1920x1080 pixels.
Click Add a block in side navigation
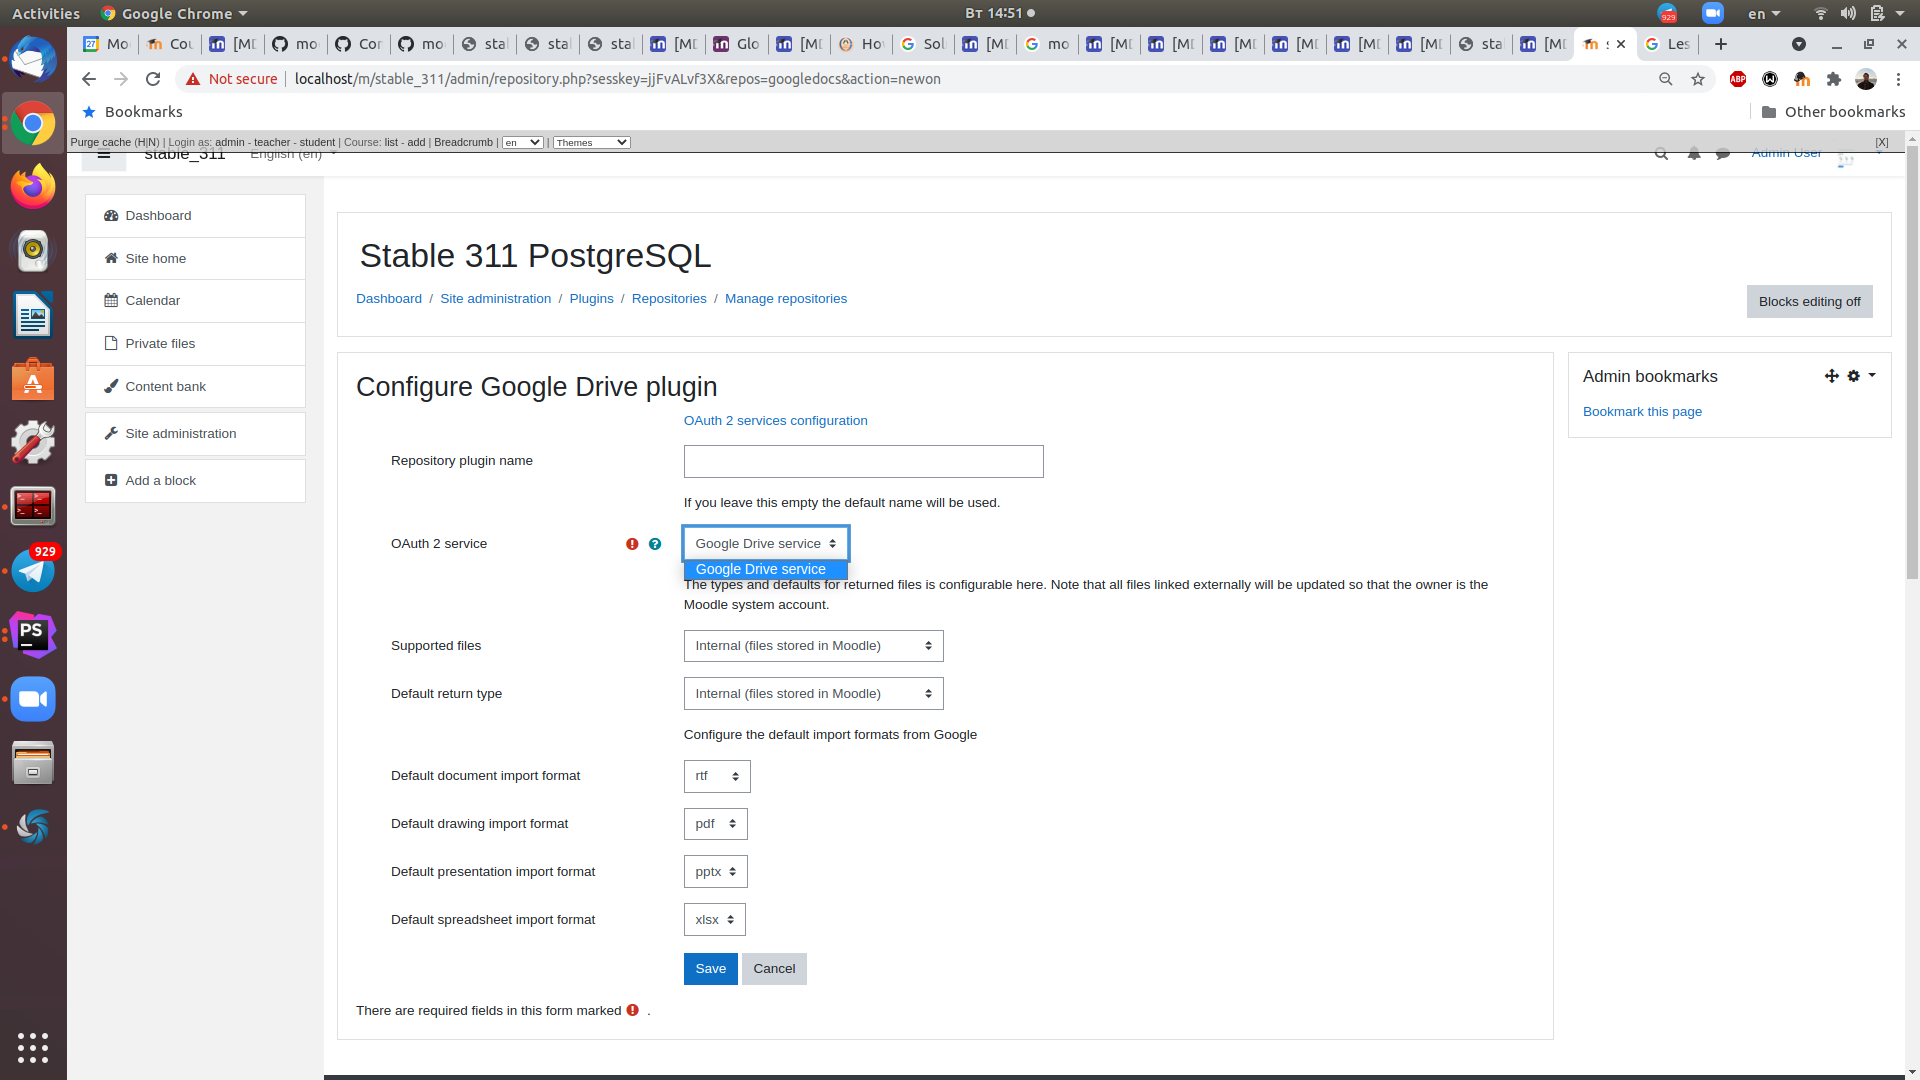(x=195, y=481)
